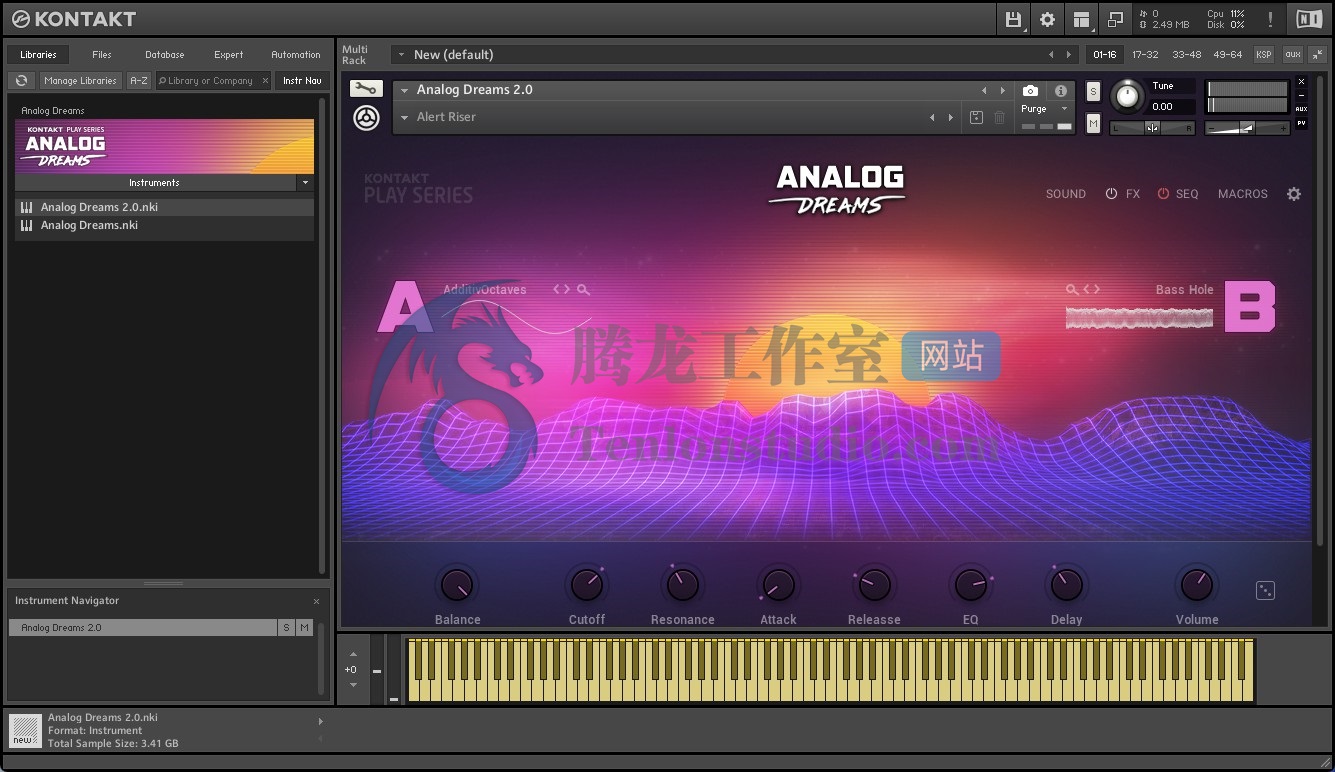Click the Kontakt logo top left
The width and height of the screenshot is (1335, 772).
coord(73,19)
